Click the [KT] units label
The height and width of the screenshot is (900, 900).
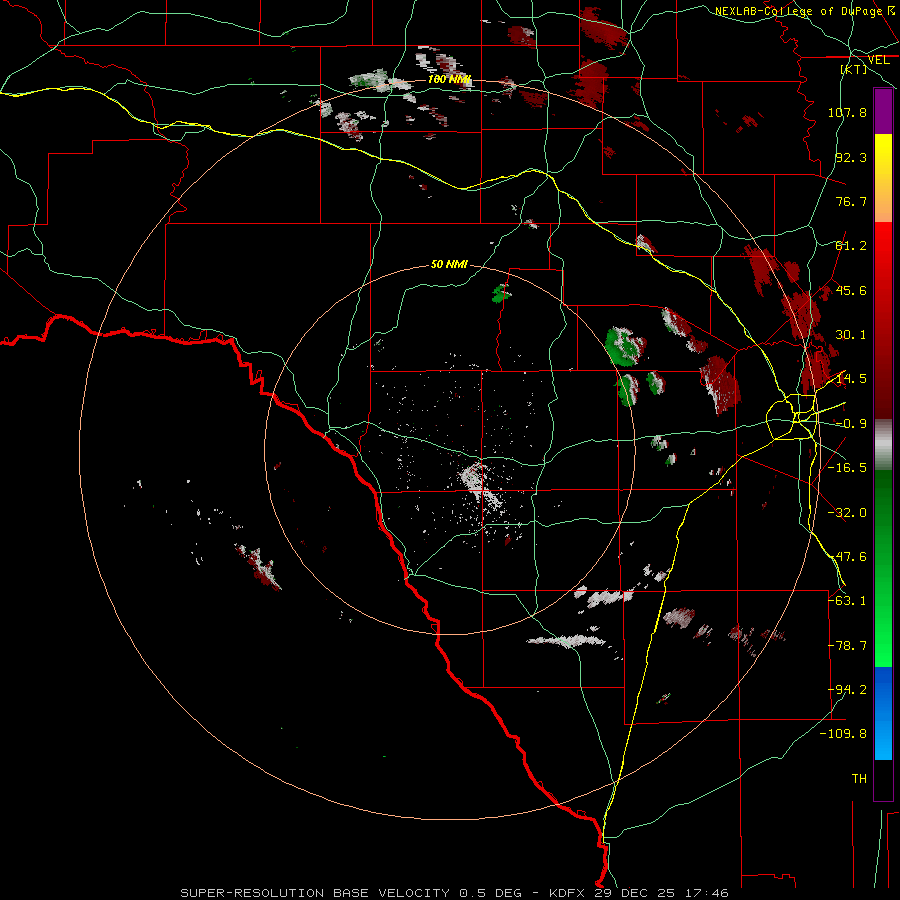click(x=854, y=69)
